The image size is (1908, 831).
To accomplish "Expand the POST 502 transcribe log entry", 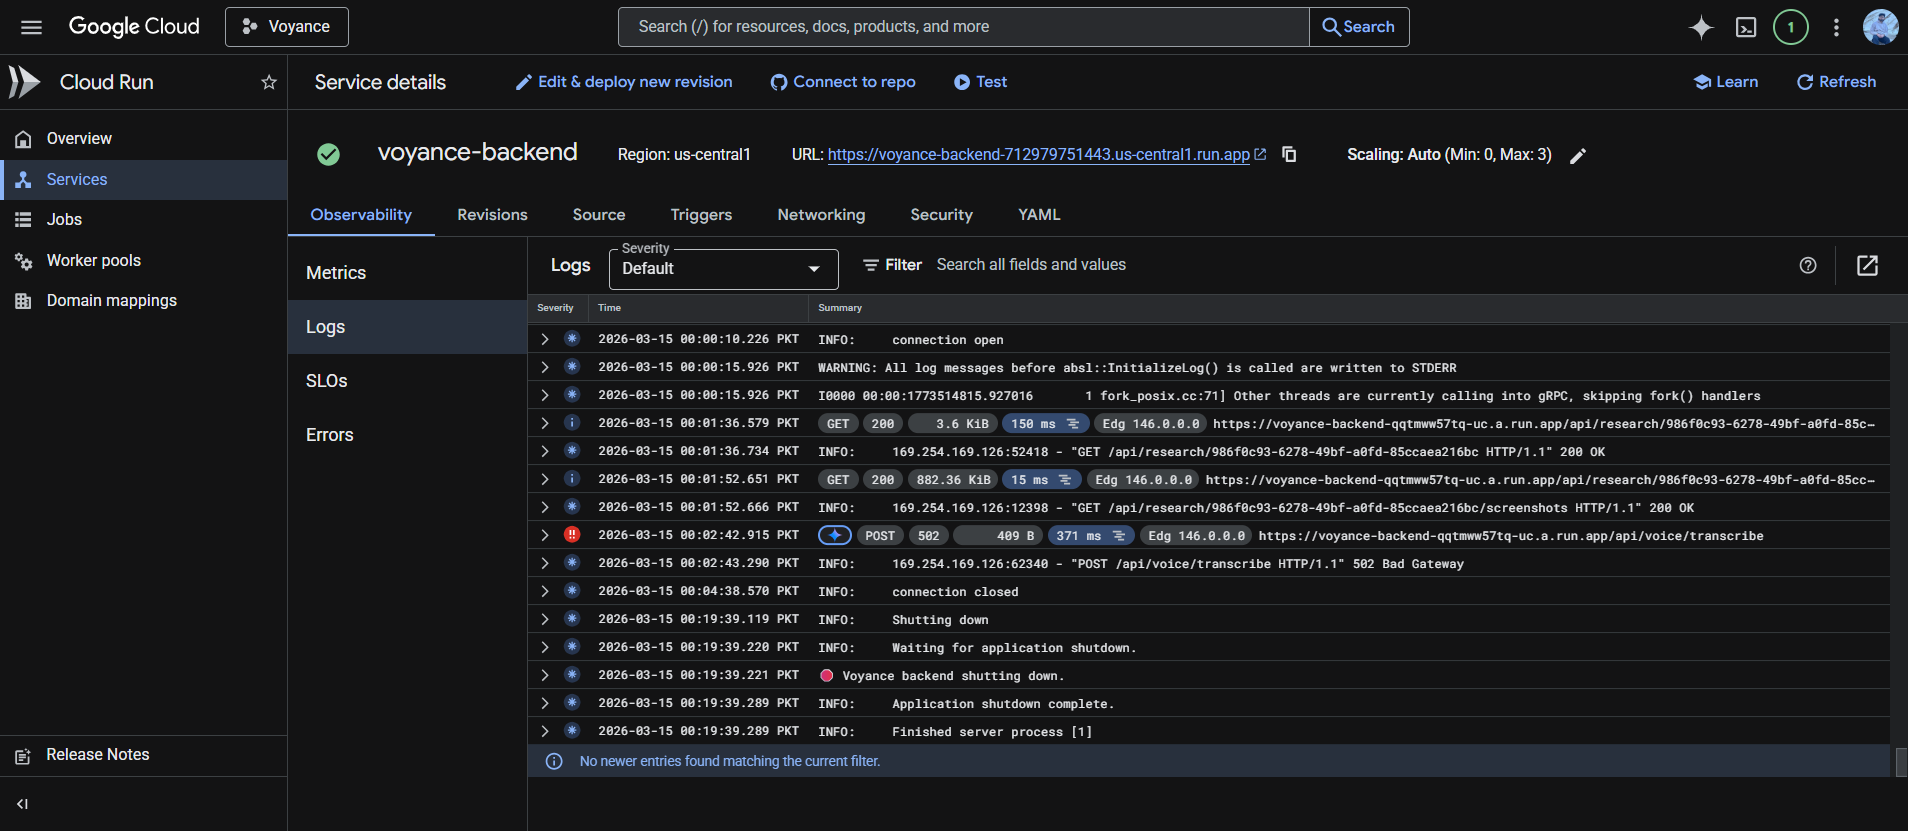I will click(545, 535).
